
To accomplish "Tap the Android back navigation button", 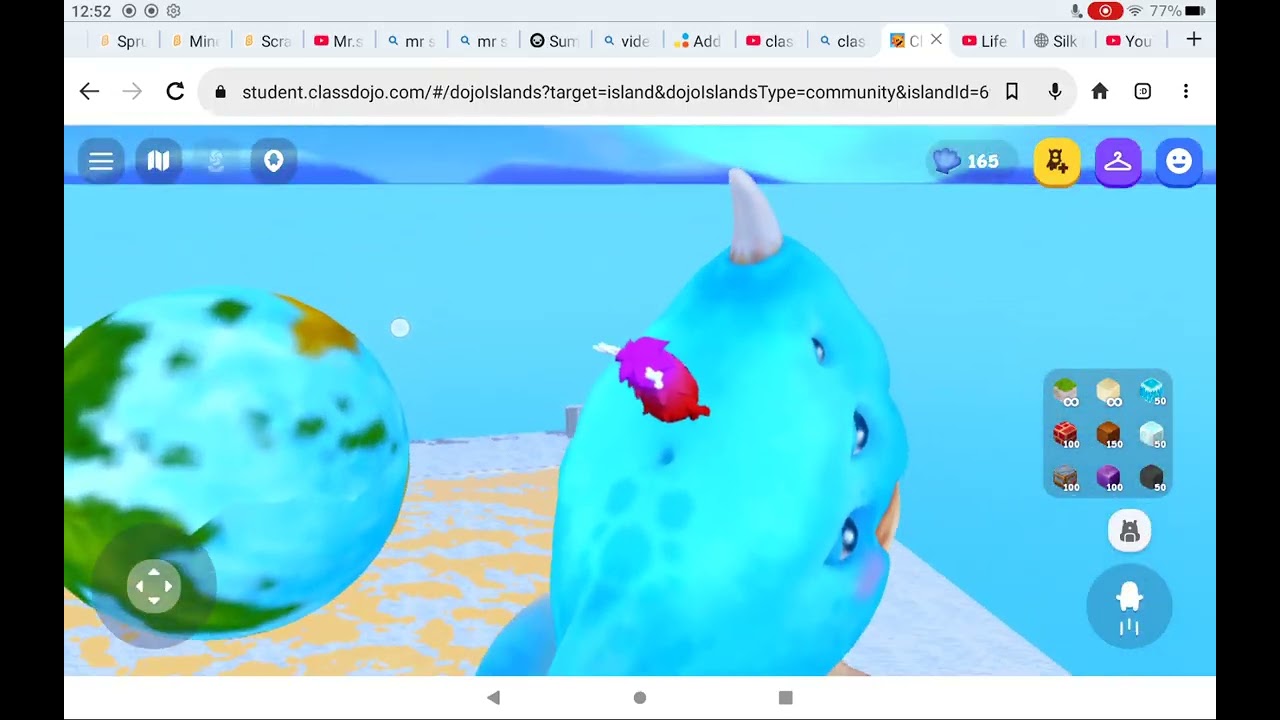I will point(493,697).
